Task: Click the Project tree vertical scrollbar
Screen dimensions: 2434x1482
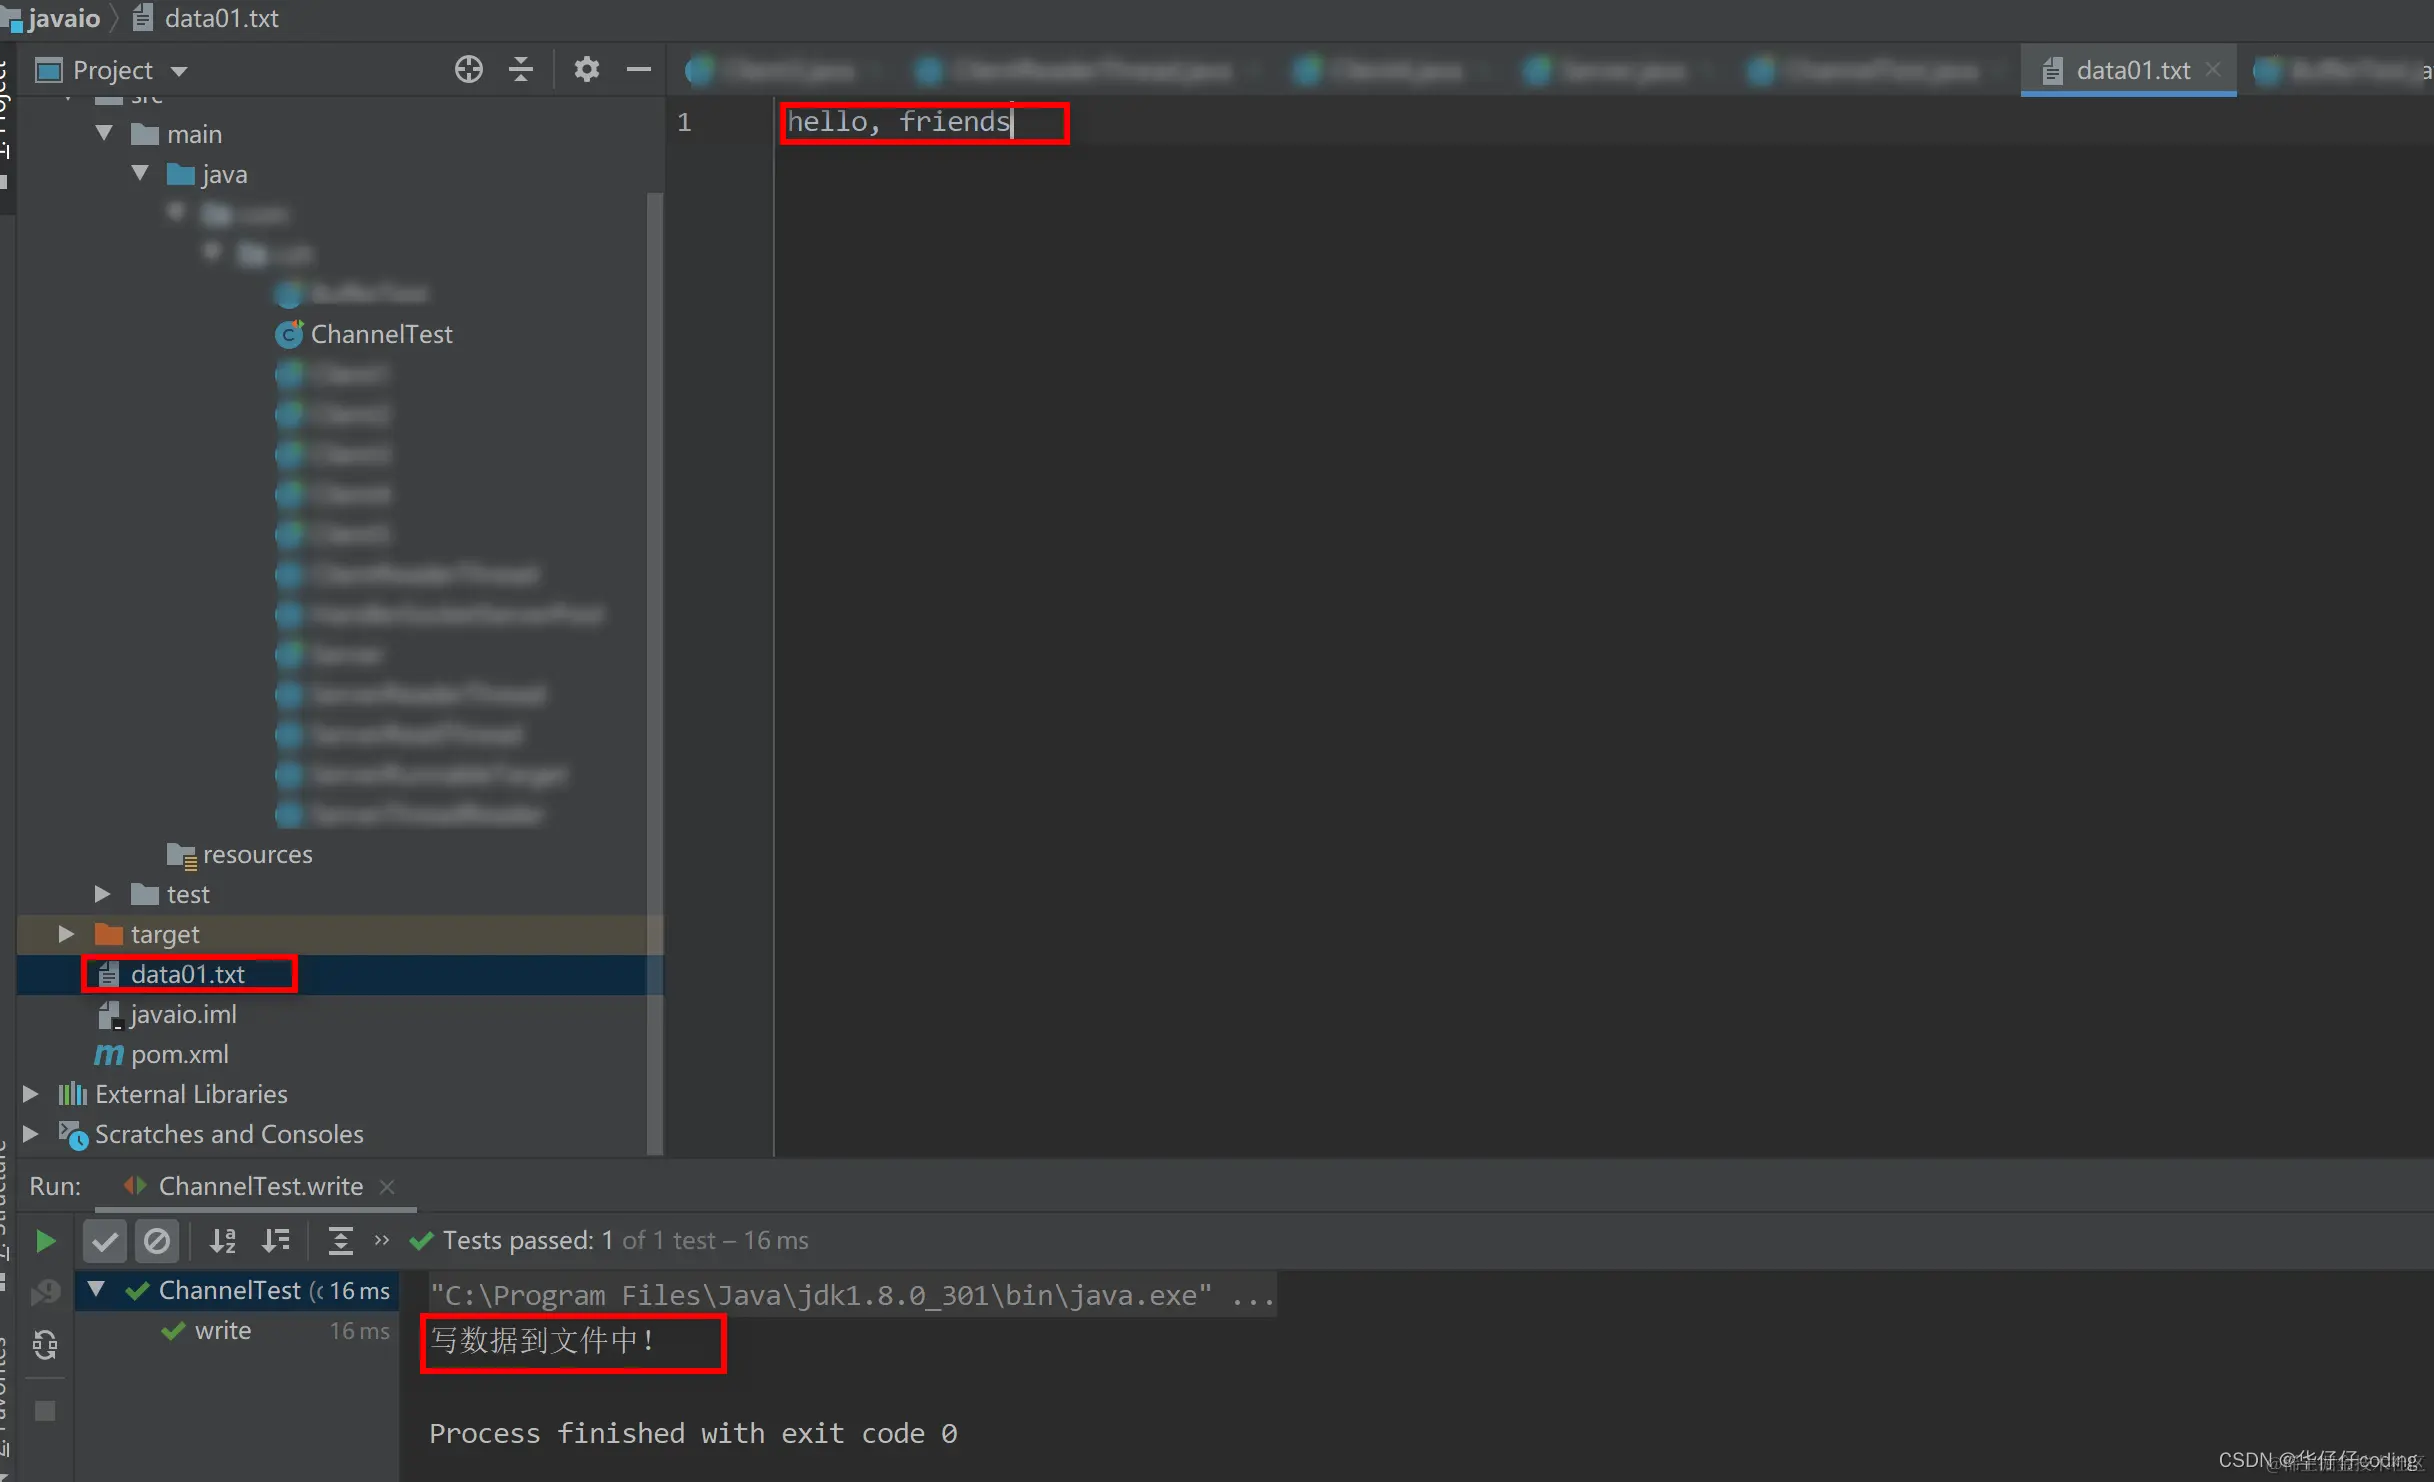Action: coord(655,600)
